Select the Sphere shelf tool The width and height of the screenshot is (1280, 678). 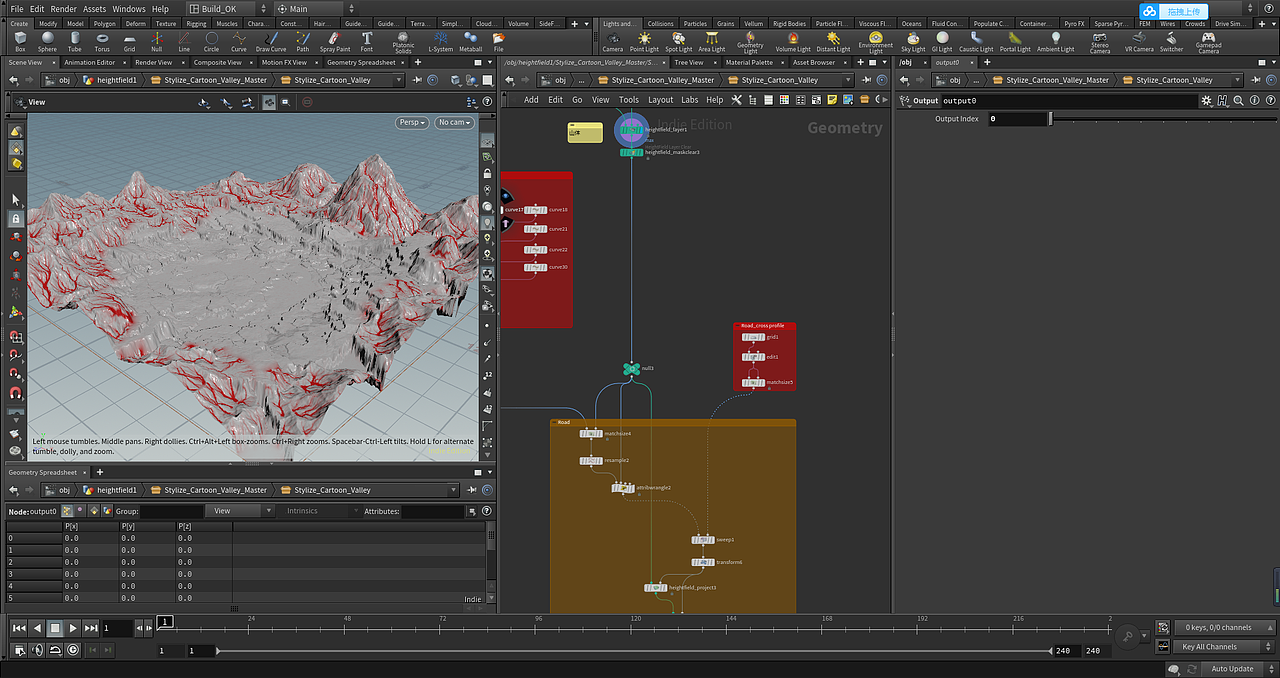tap(47, 41)
